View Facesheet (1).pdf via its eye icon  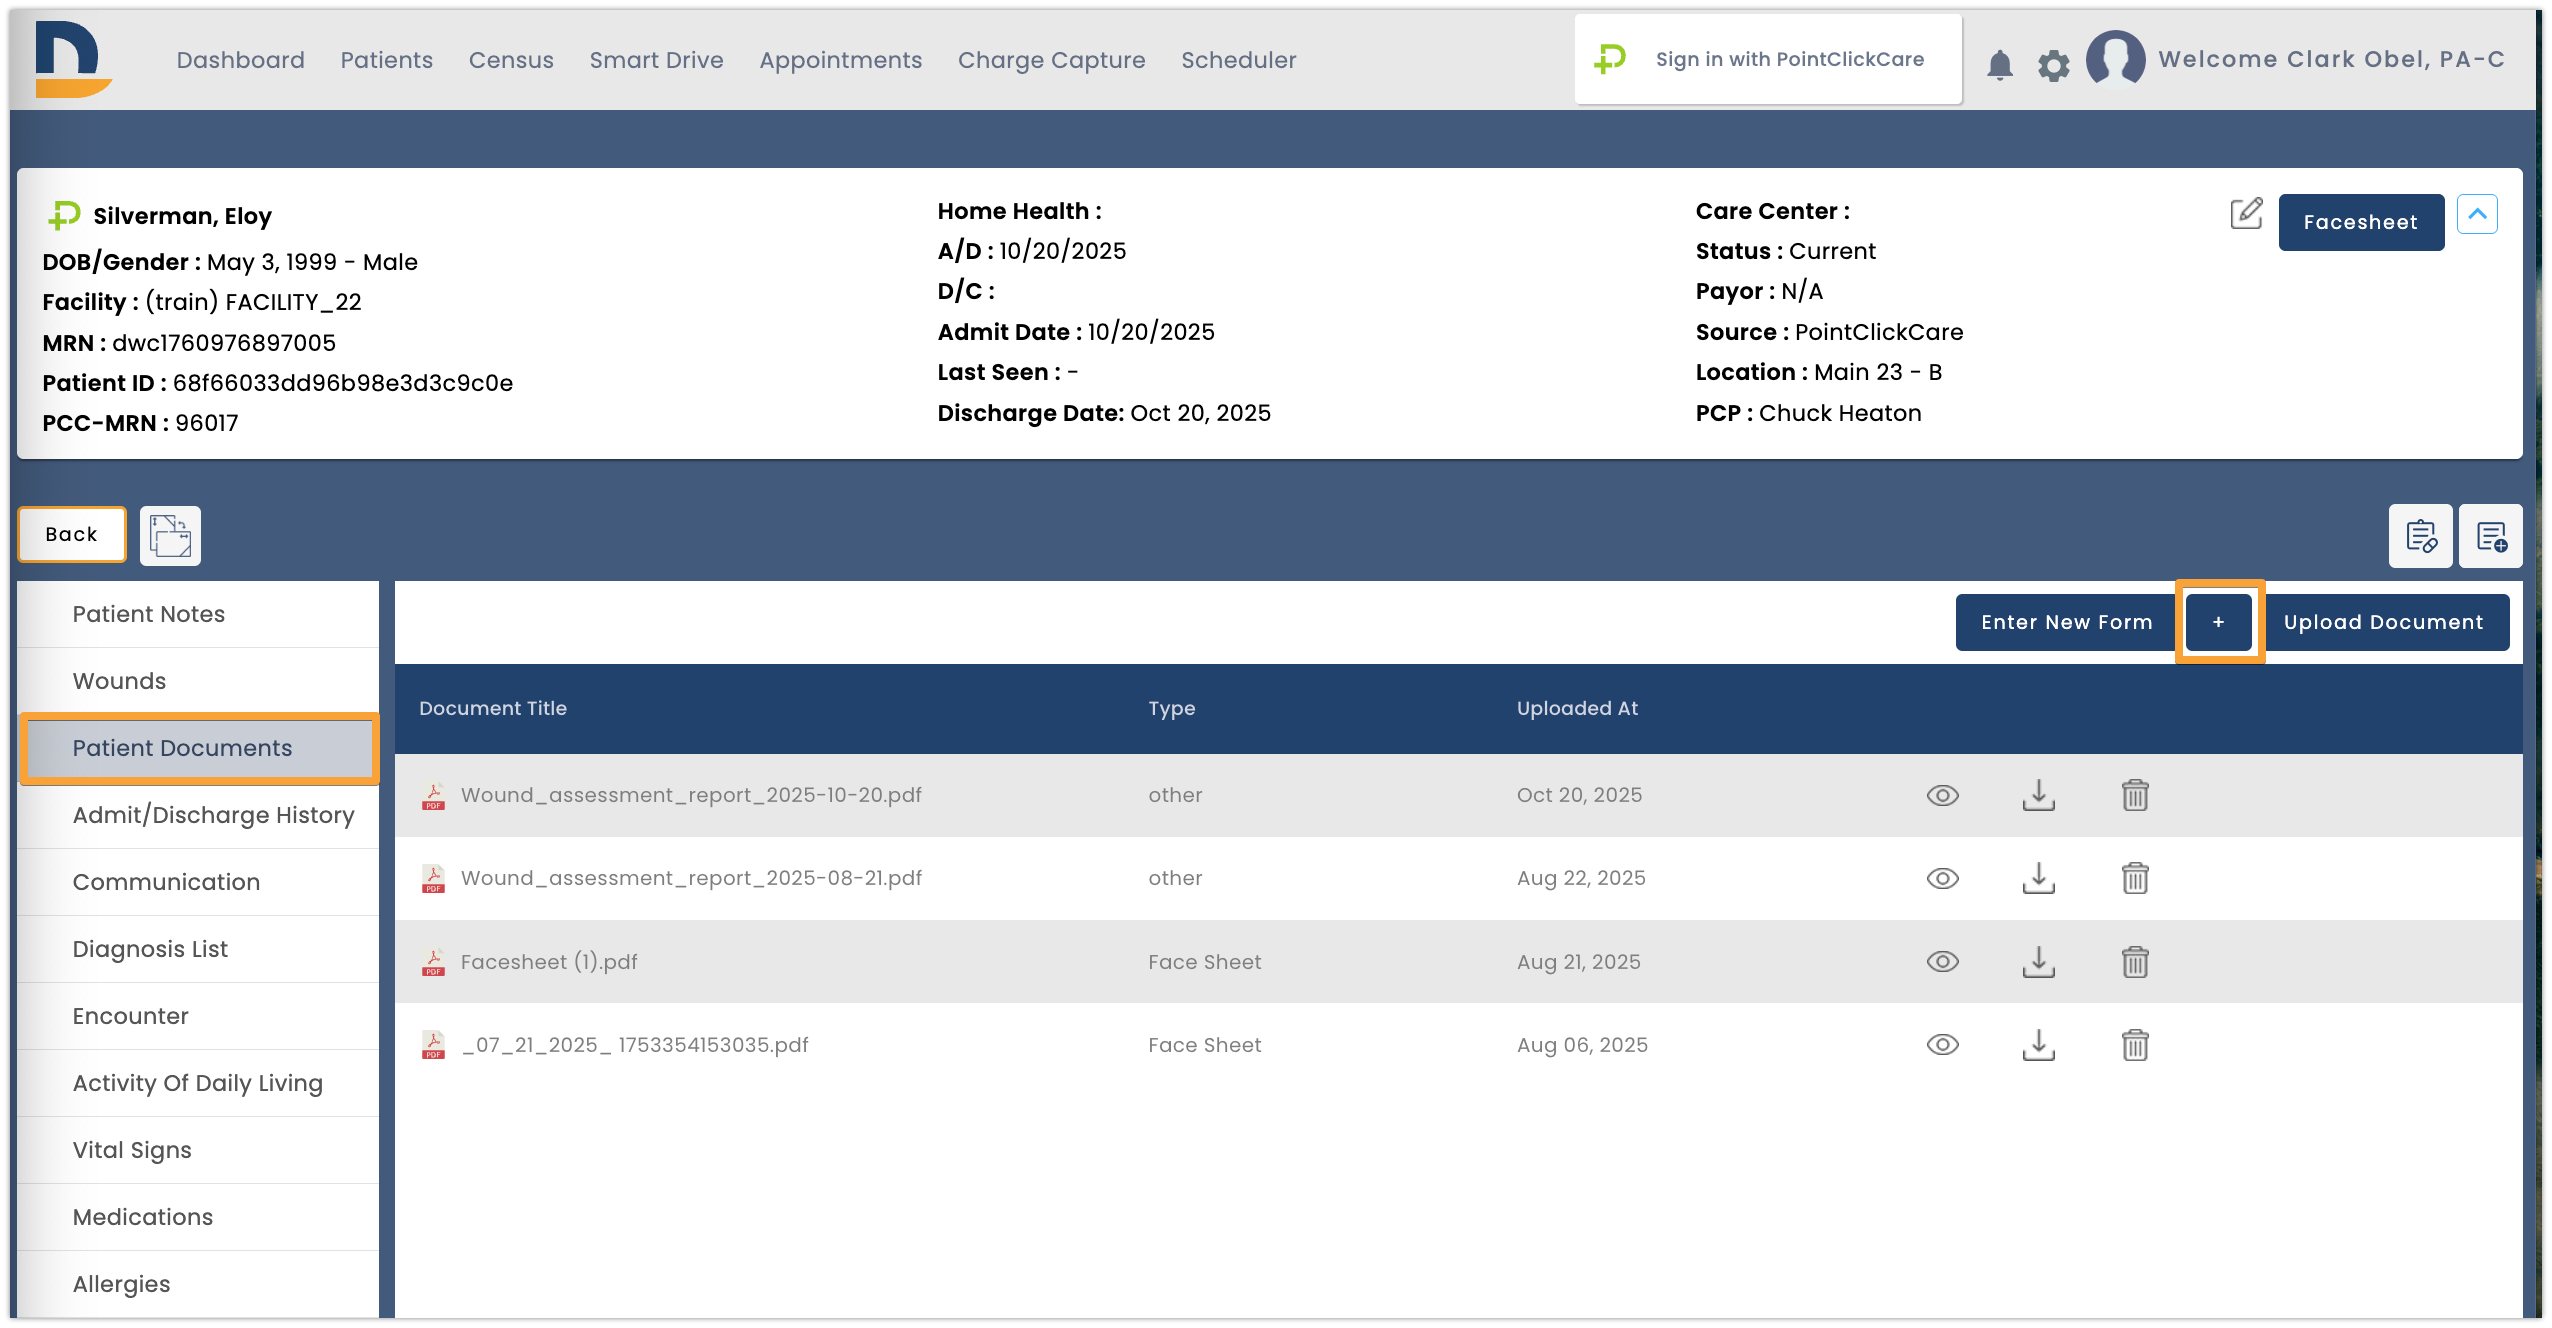(x=1942, y=961)
